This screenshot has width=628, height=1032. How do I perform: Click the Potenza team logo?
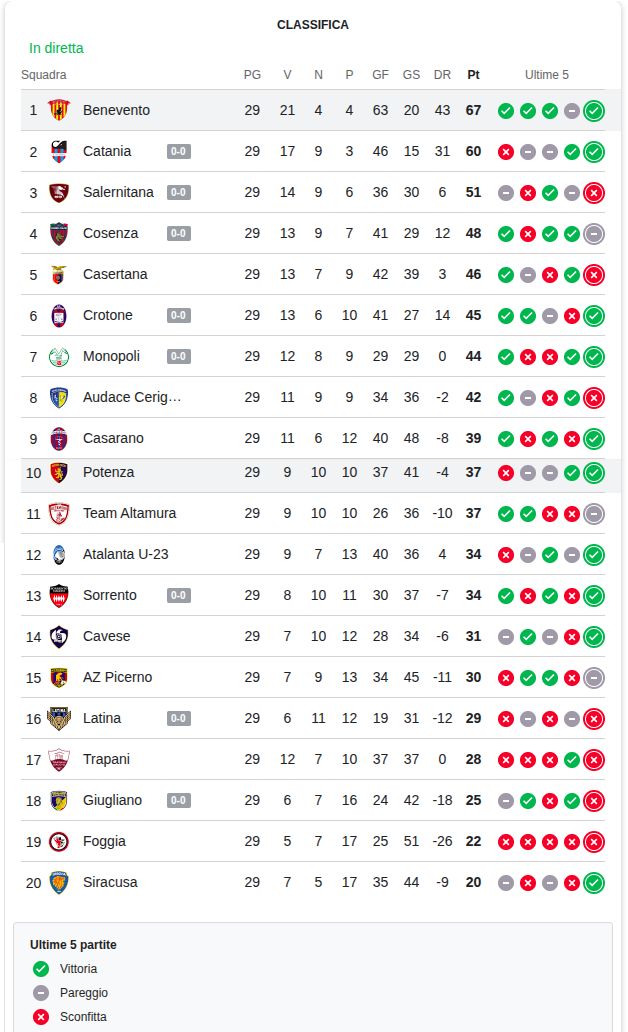click(59, 472)
